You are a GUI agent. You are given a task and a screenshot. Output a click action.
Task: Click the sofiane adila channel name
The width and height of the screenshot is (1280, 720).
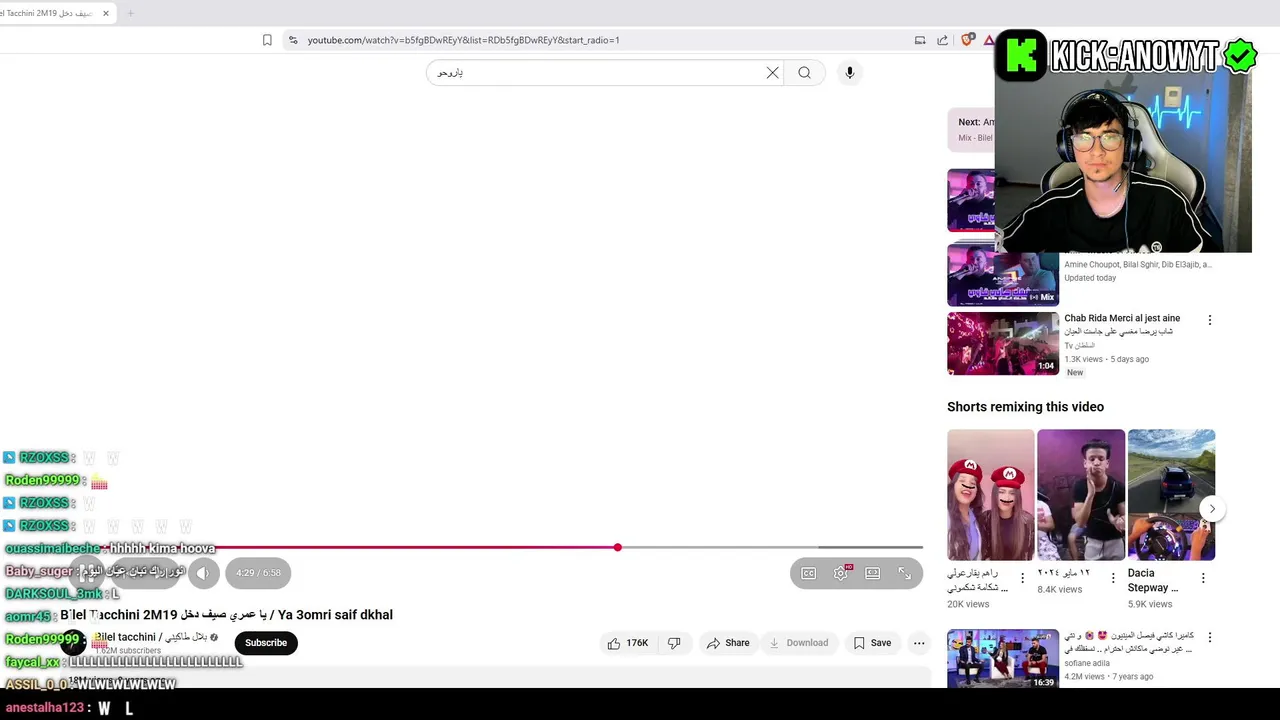(1087, 663)
